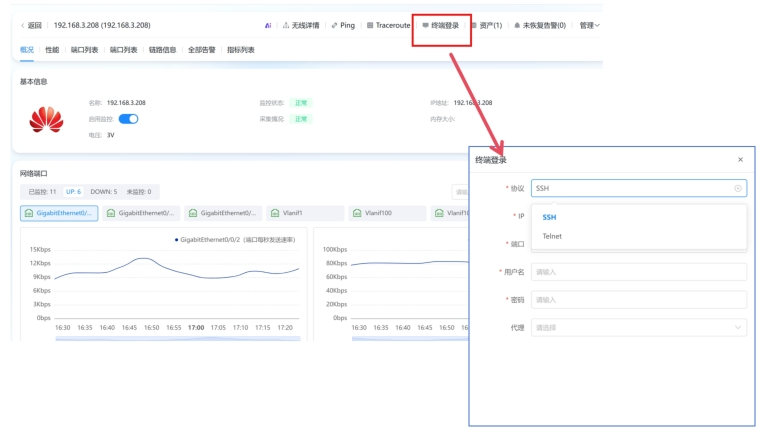
Task: Click the second chart's time range slider
Action: (x=410, y=339)
